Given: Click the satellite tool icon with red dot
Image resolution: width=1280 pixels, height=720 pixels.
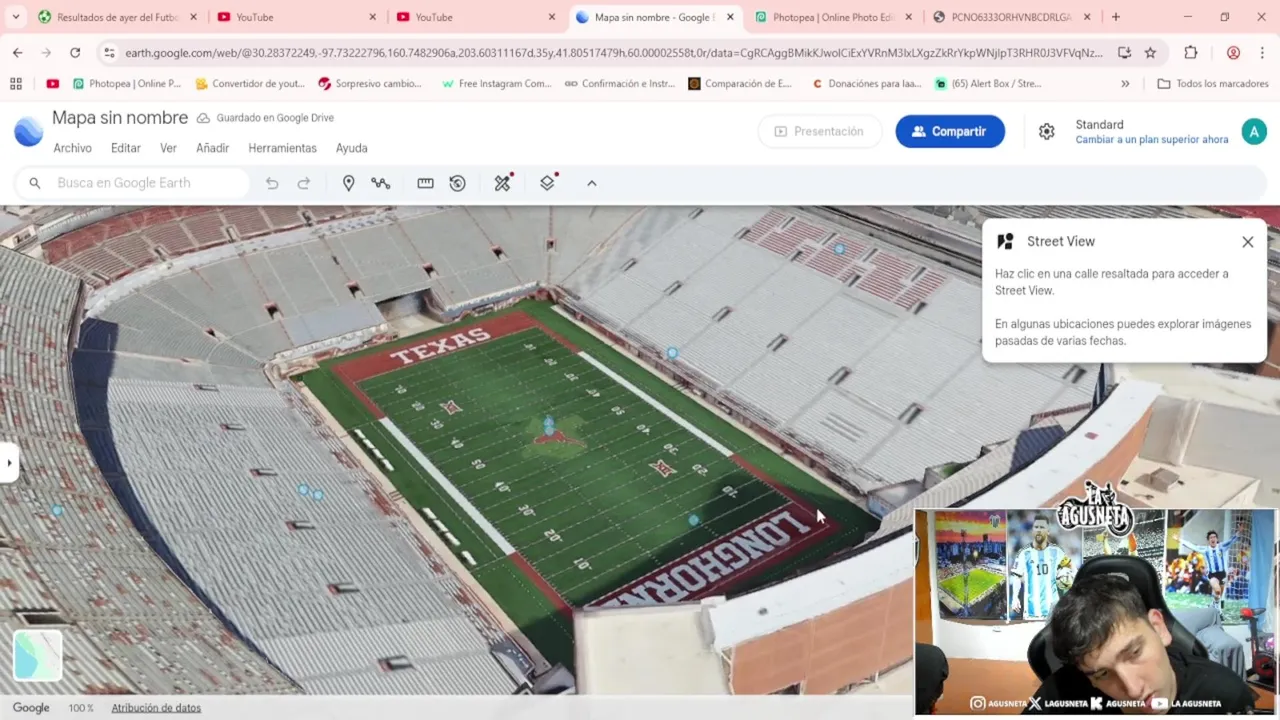Looking at the screenshot, I should coord(503,183).
